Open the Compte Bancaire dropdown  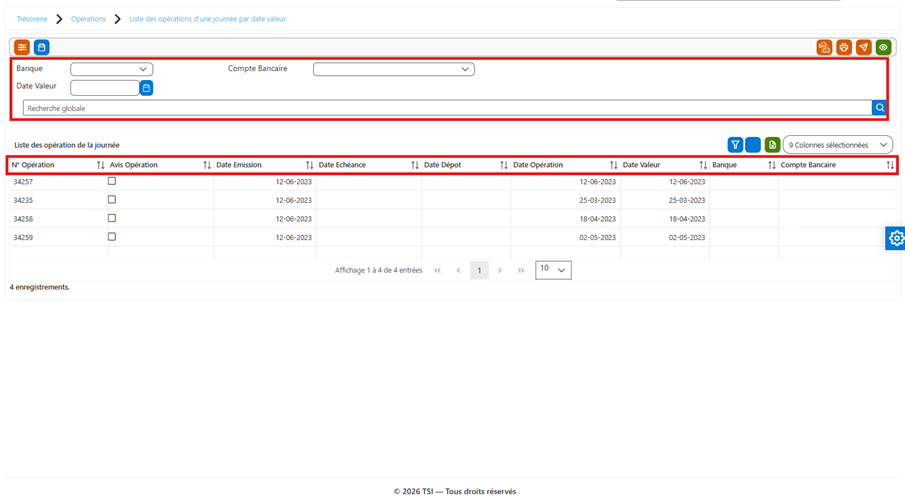(x=394, y=69)
